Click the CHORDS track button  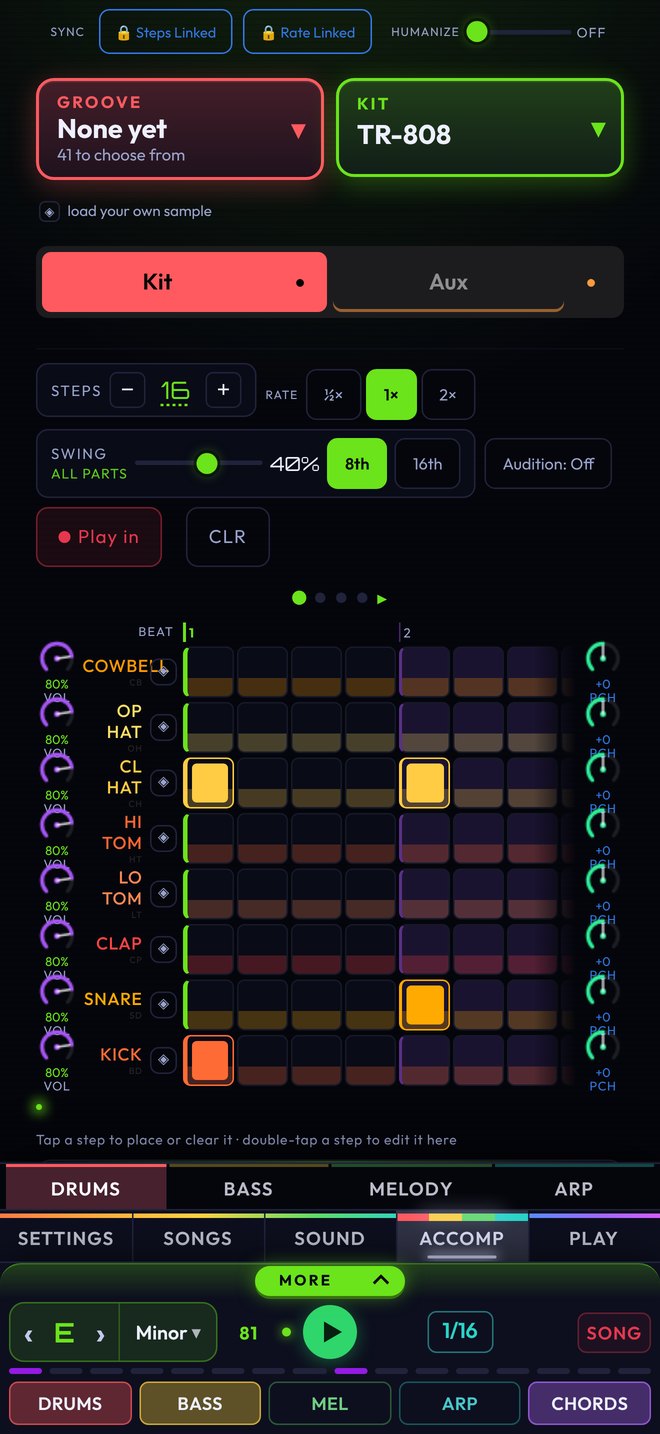590,1403
